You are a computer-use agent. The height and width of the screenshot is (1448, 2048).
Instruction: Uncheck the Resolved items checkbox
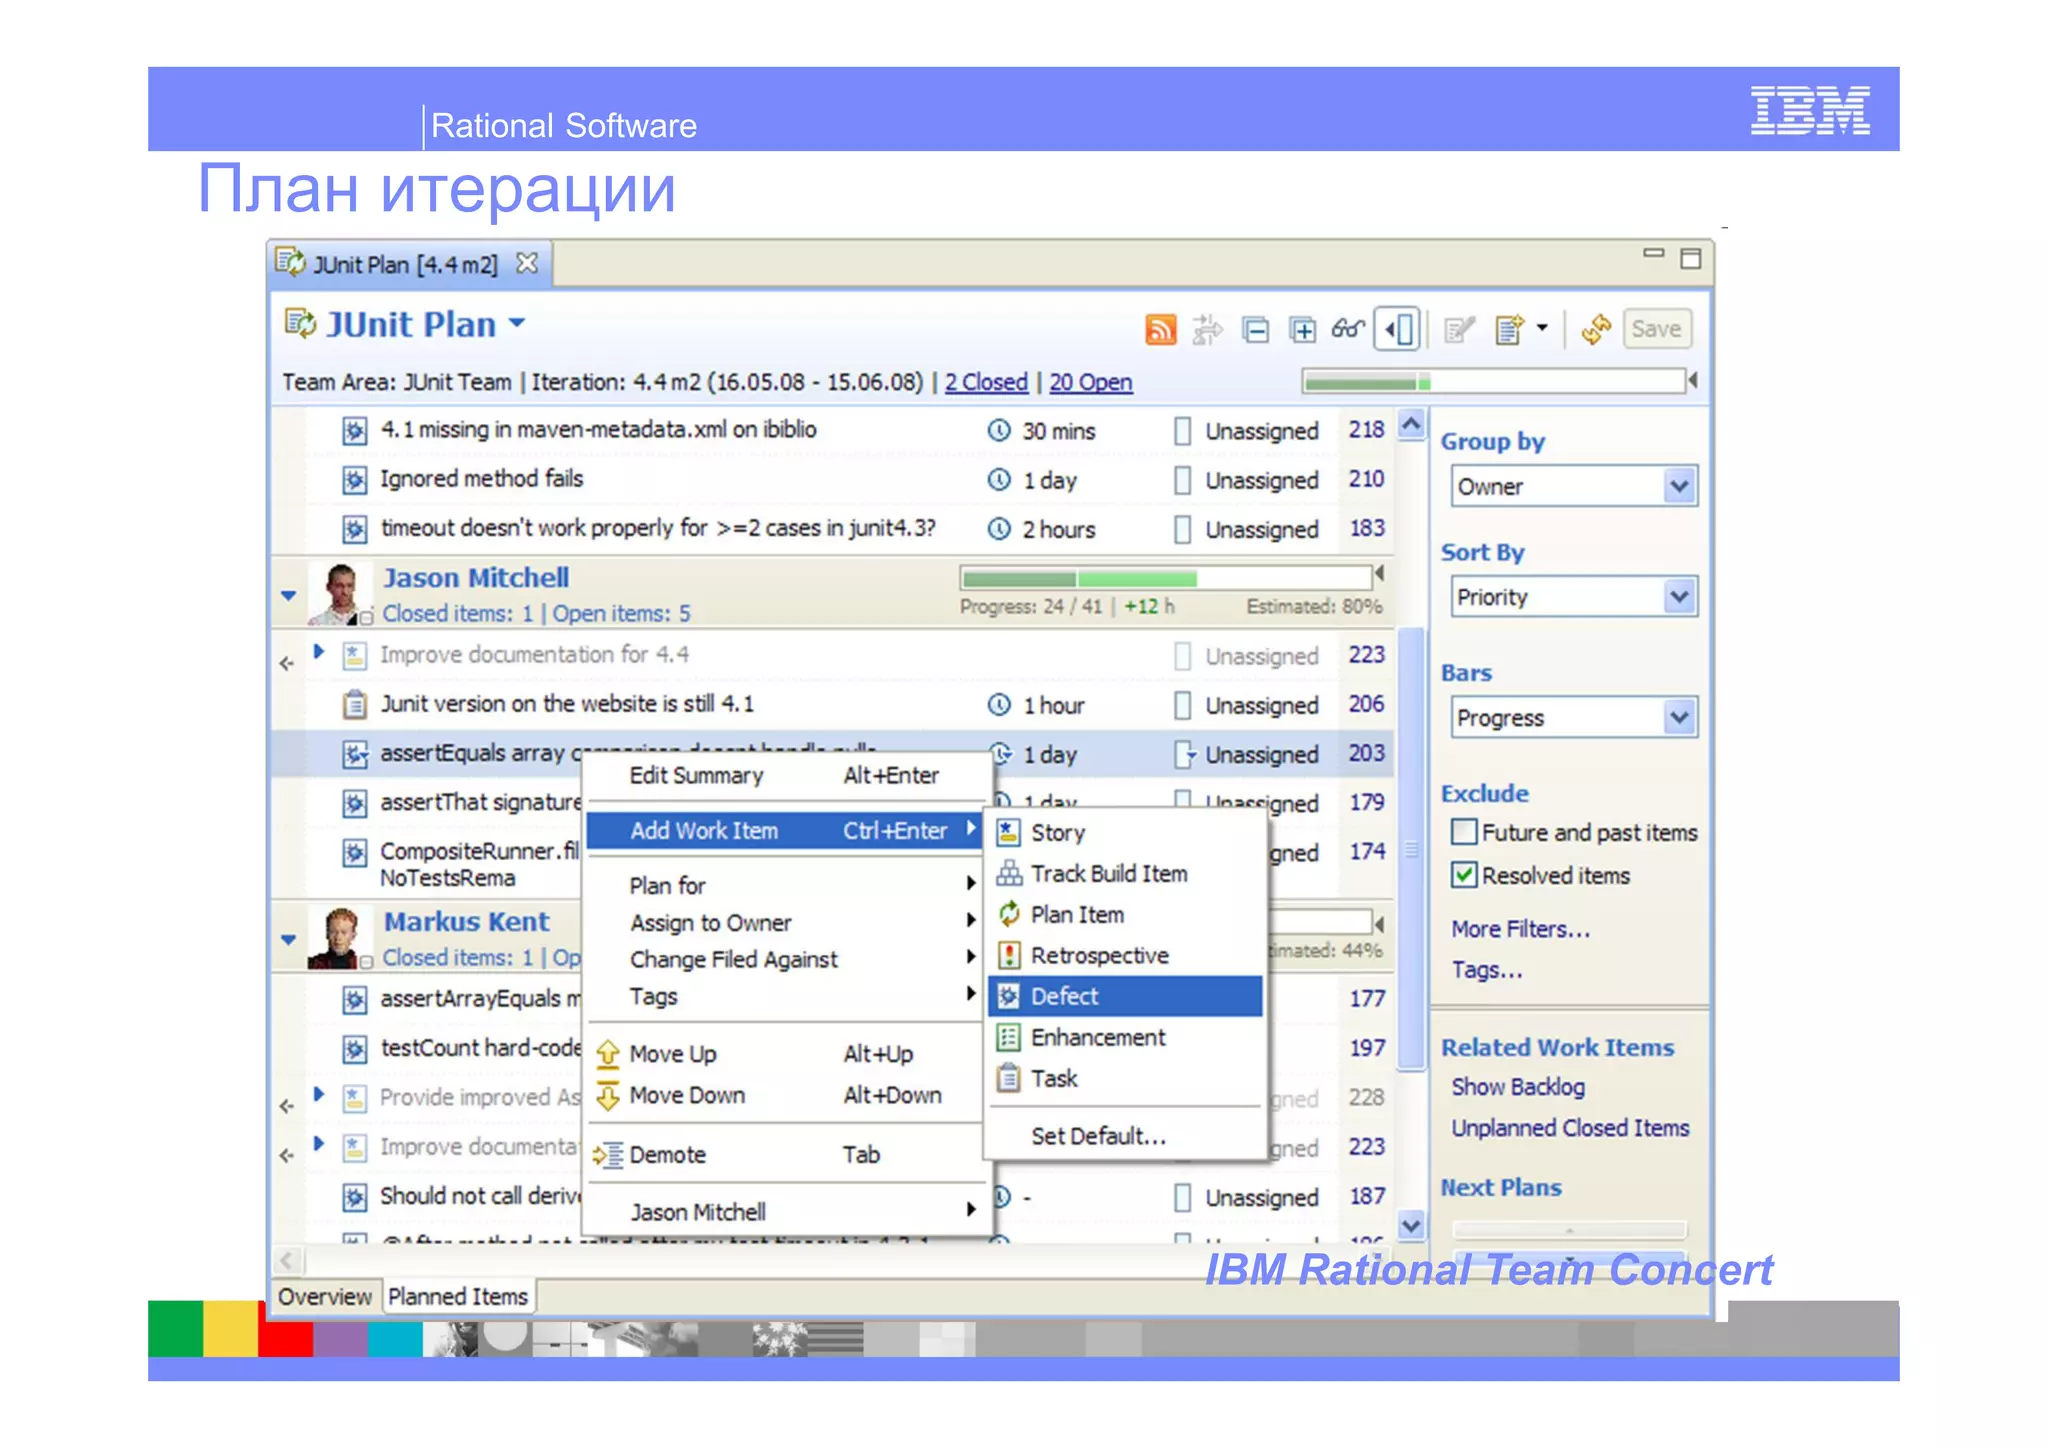(1464, 875)
